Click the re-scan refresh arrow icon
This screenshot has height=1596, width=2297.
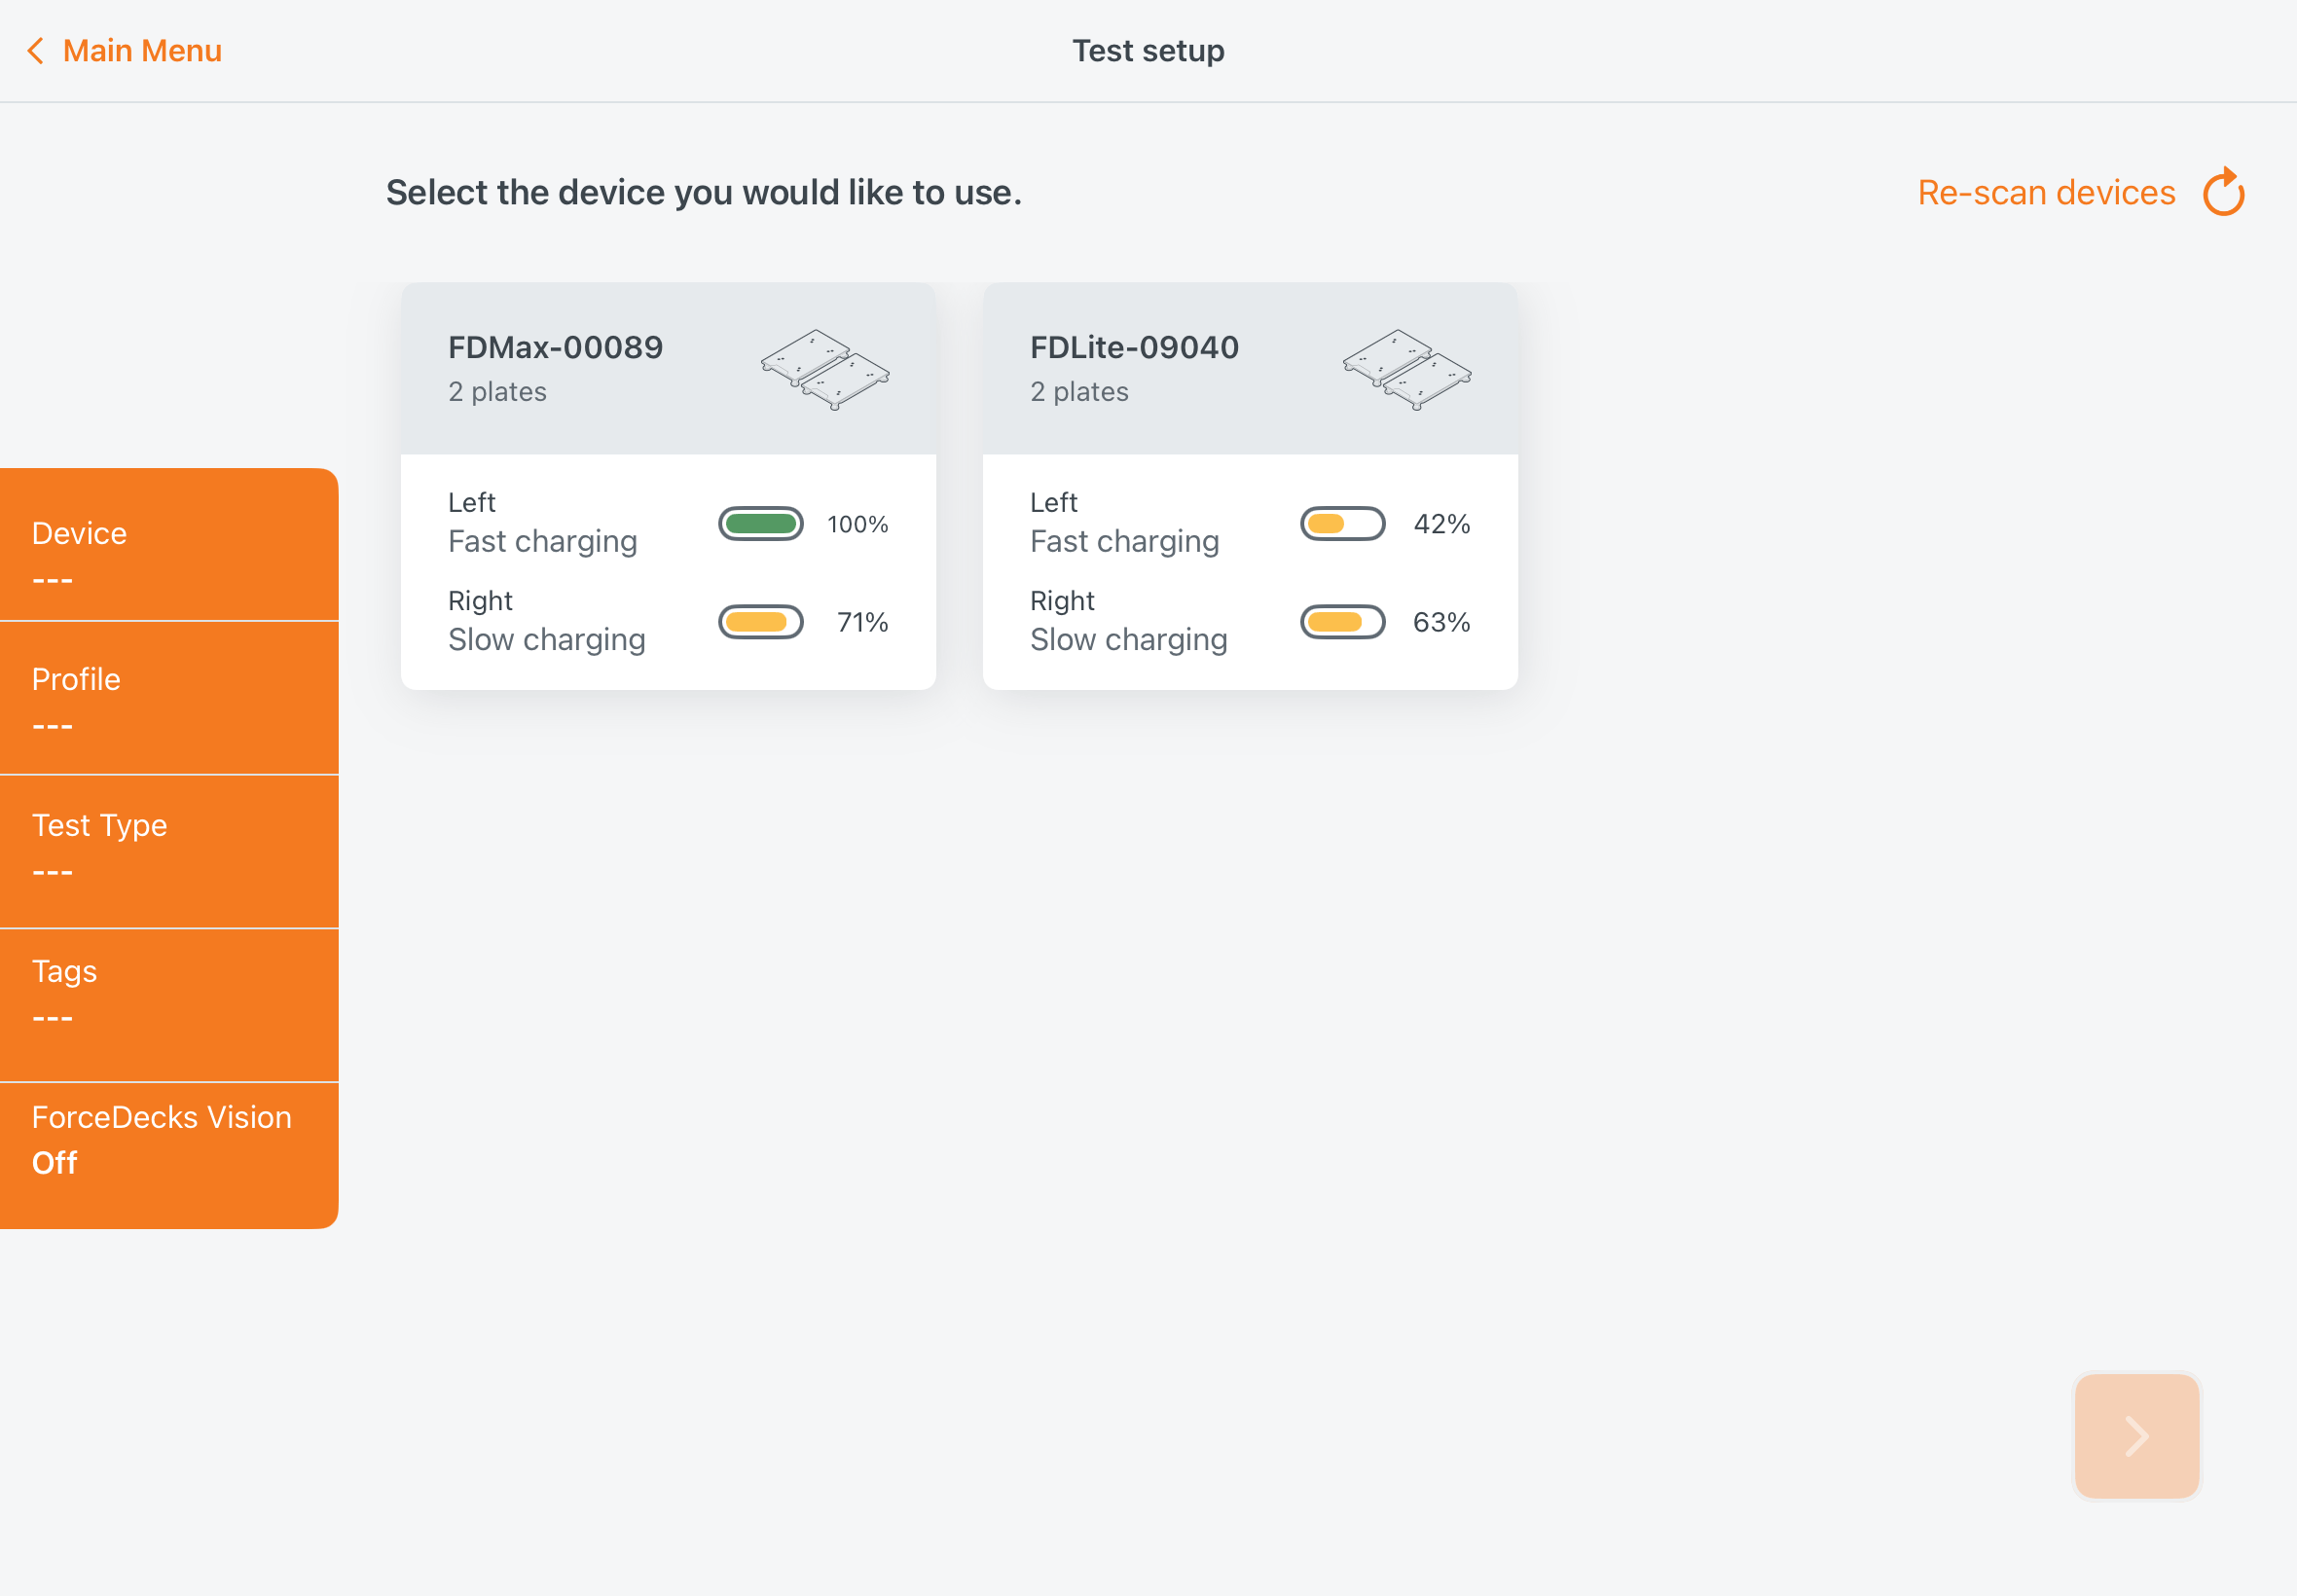click(x=2224, y=191)
